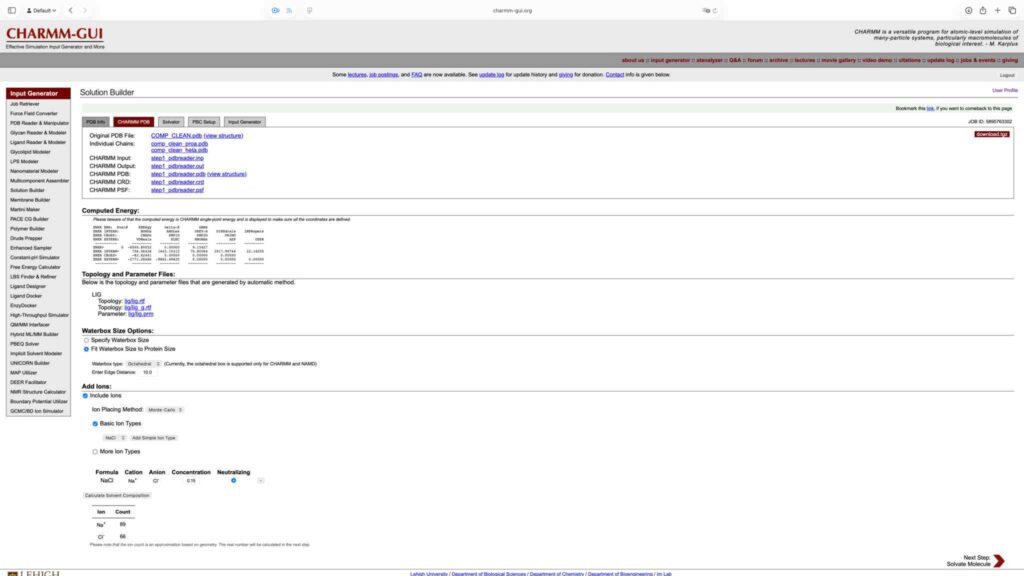Viewport: 1024px width, 576px height.
Task: Click the CHARMM-GUI logo
Action: pos(54,35)
